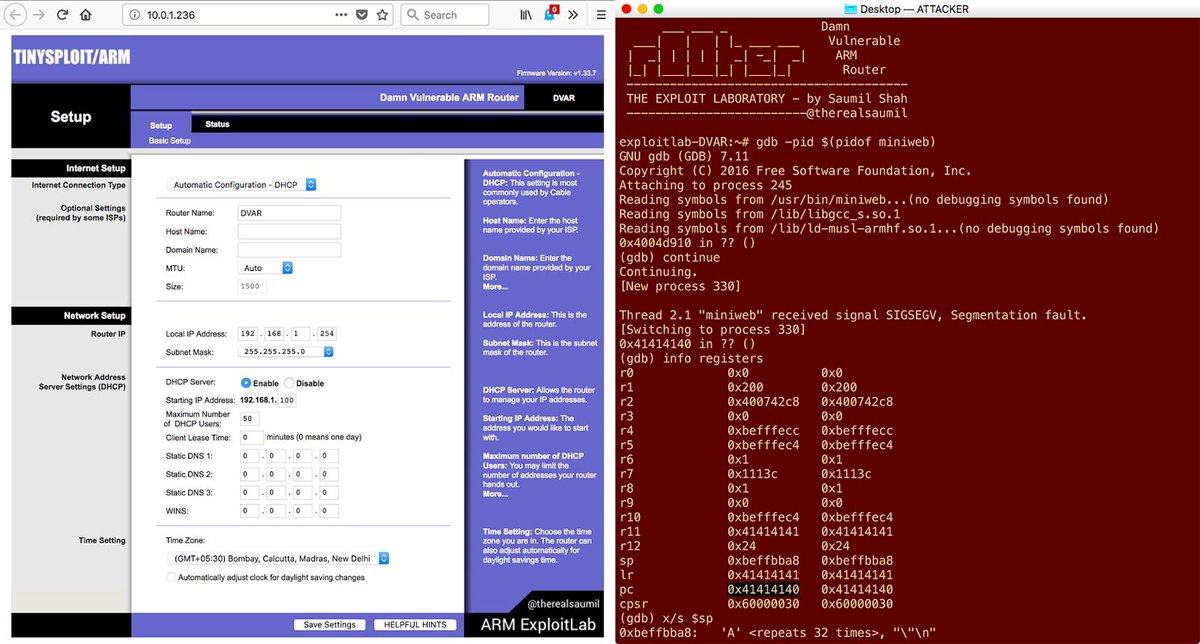The height and width of the screenshot is (644, 1200).
Task: View site information for 10.0.1.236
Action: click(x=134, y=15)
